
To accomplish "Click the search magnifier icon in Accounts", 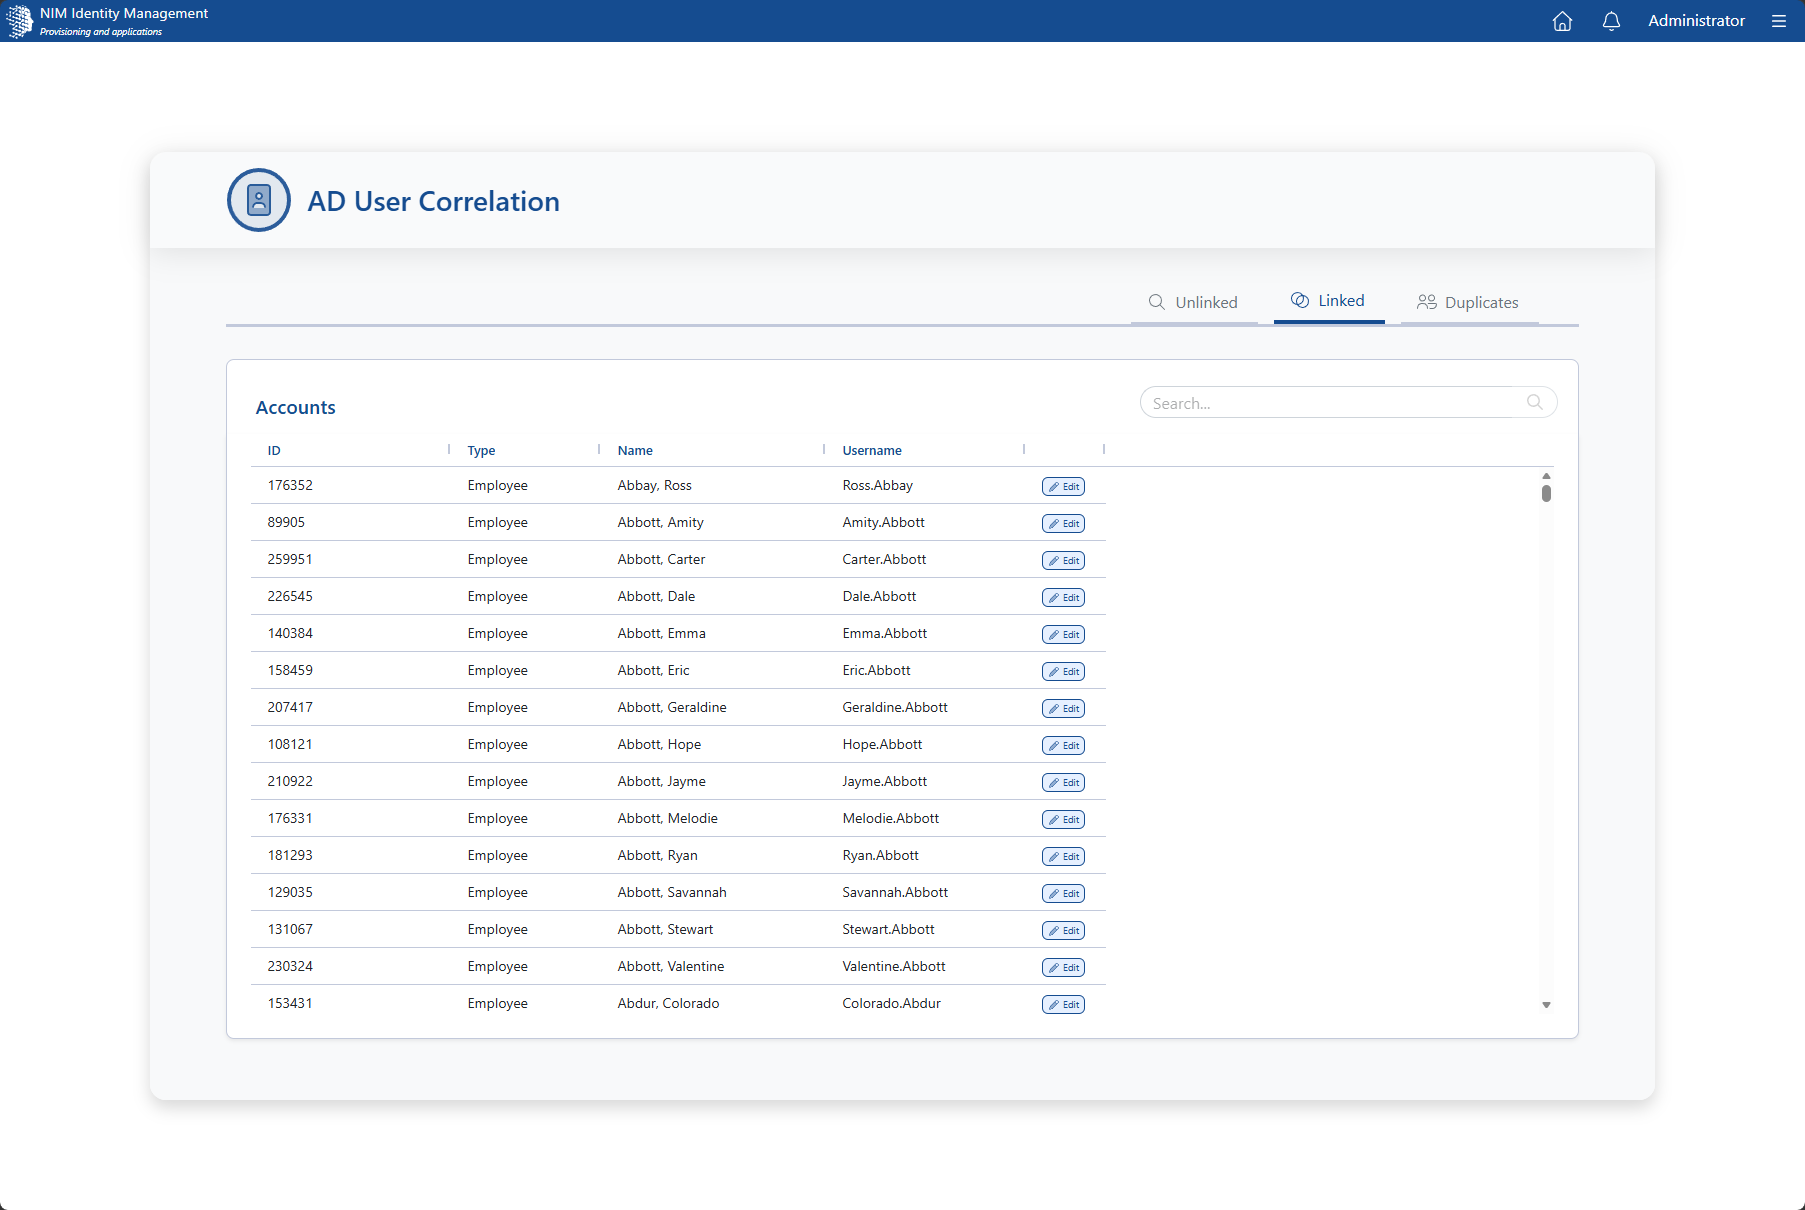I will point(1534,402).
